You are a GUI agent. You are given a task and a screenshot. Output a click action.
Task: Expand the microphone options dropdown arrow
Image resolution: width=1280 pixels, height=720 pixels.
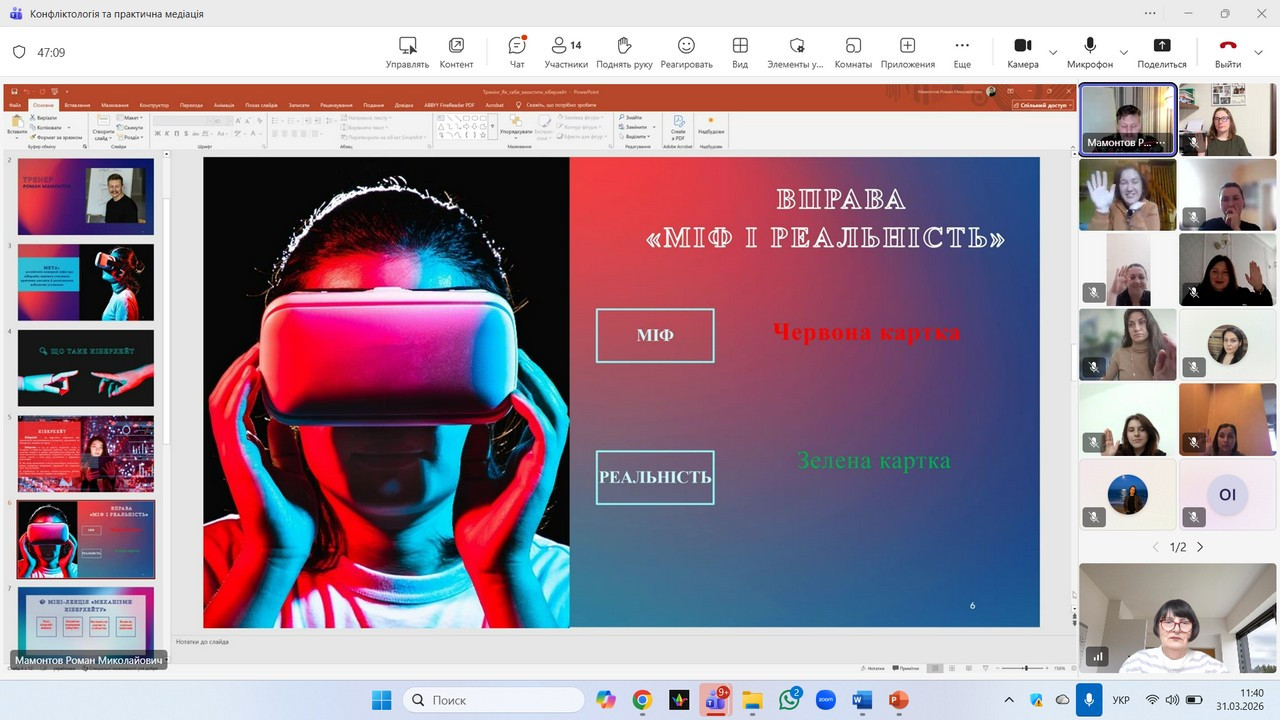click(1123, 52)
